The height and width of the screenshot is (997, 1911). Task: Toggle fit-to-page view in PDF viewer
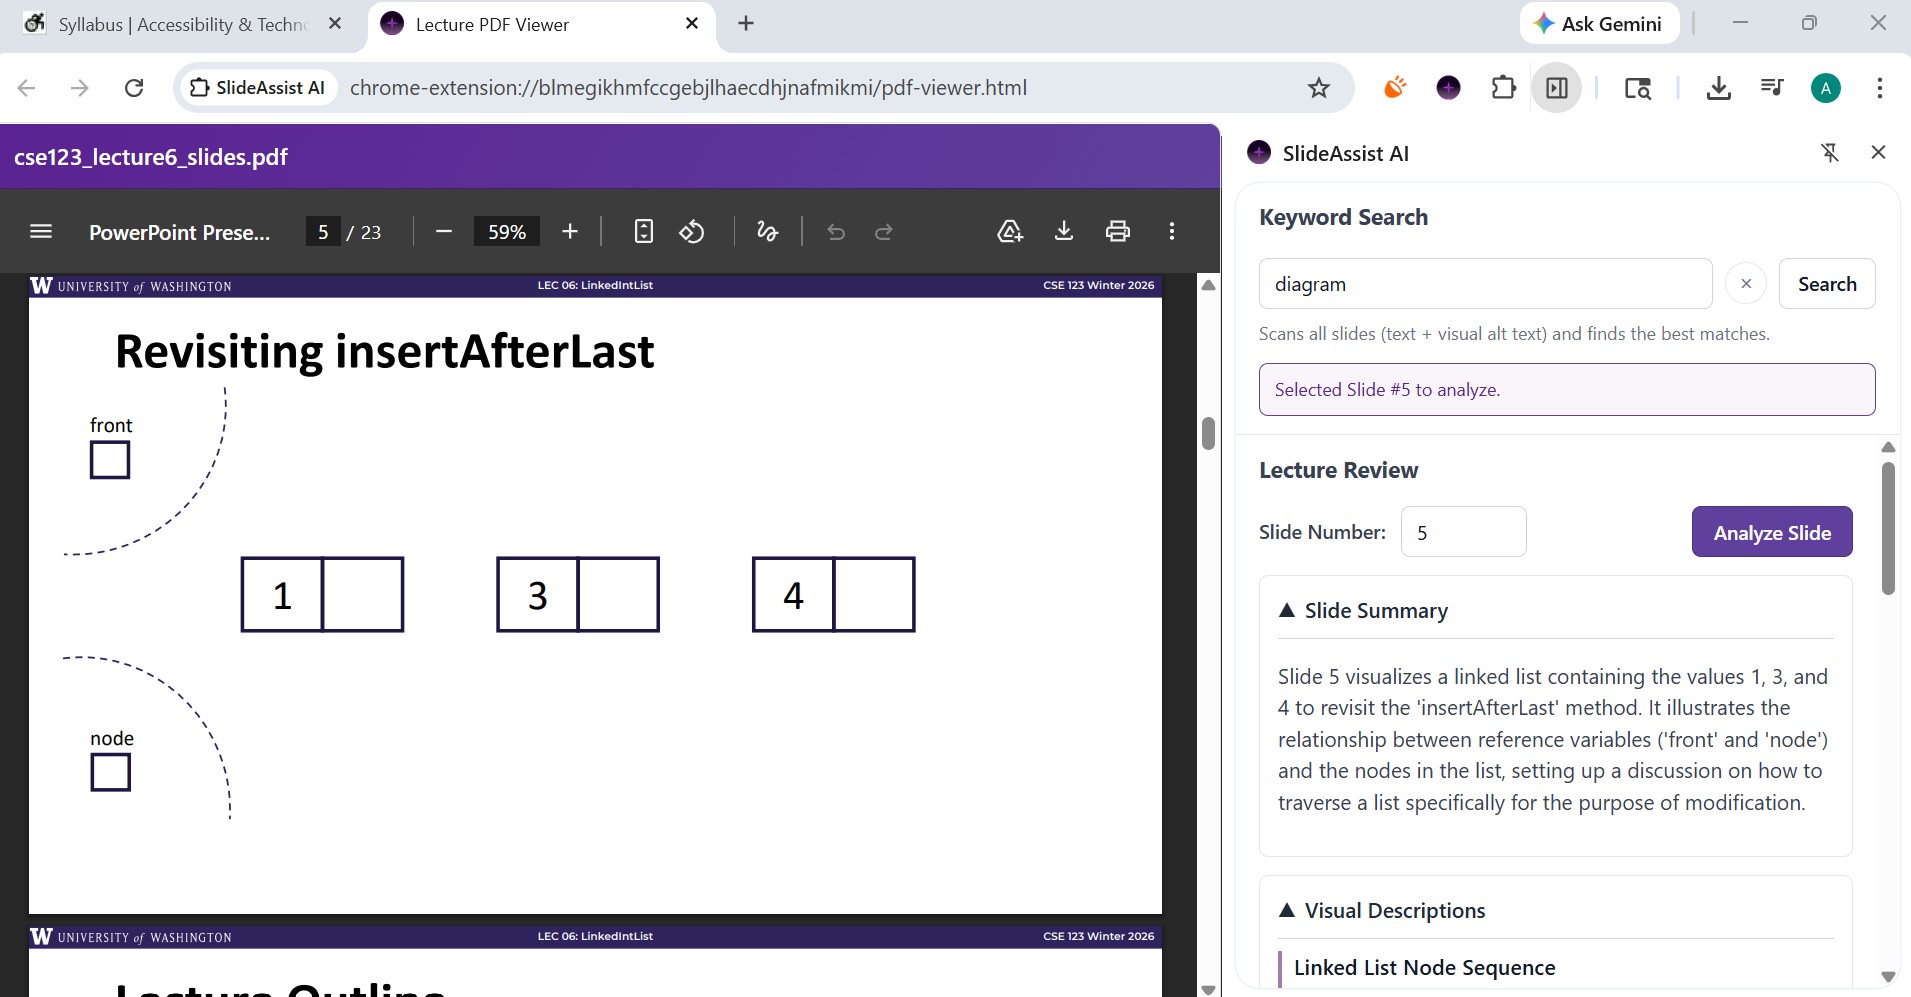coord(642,231)
